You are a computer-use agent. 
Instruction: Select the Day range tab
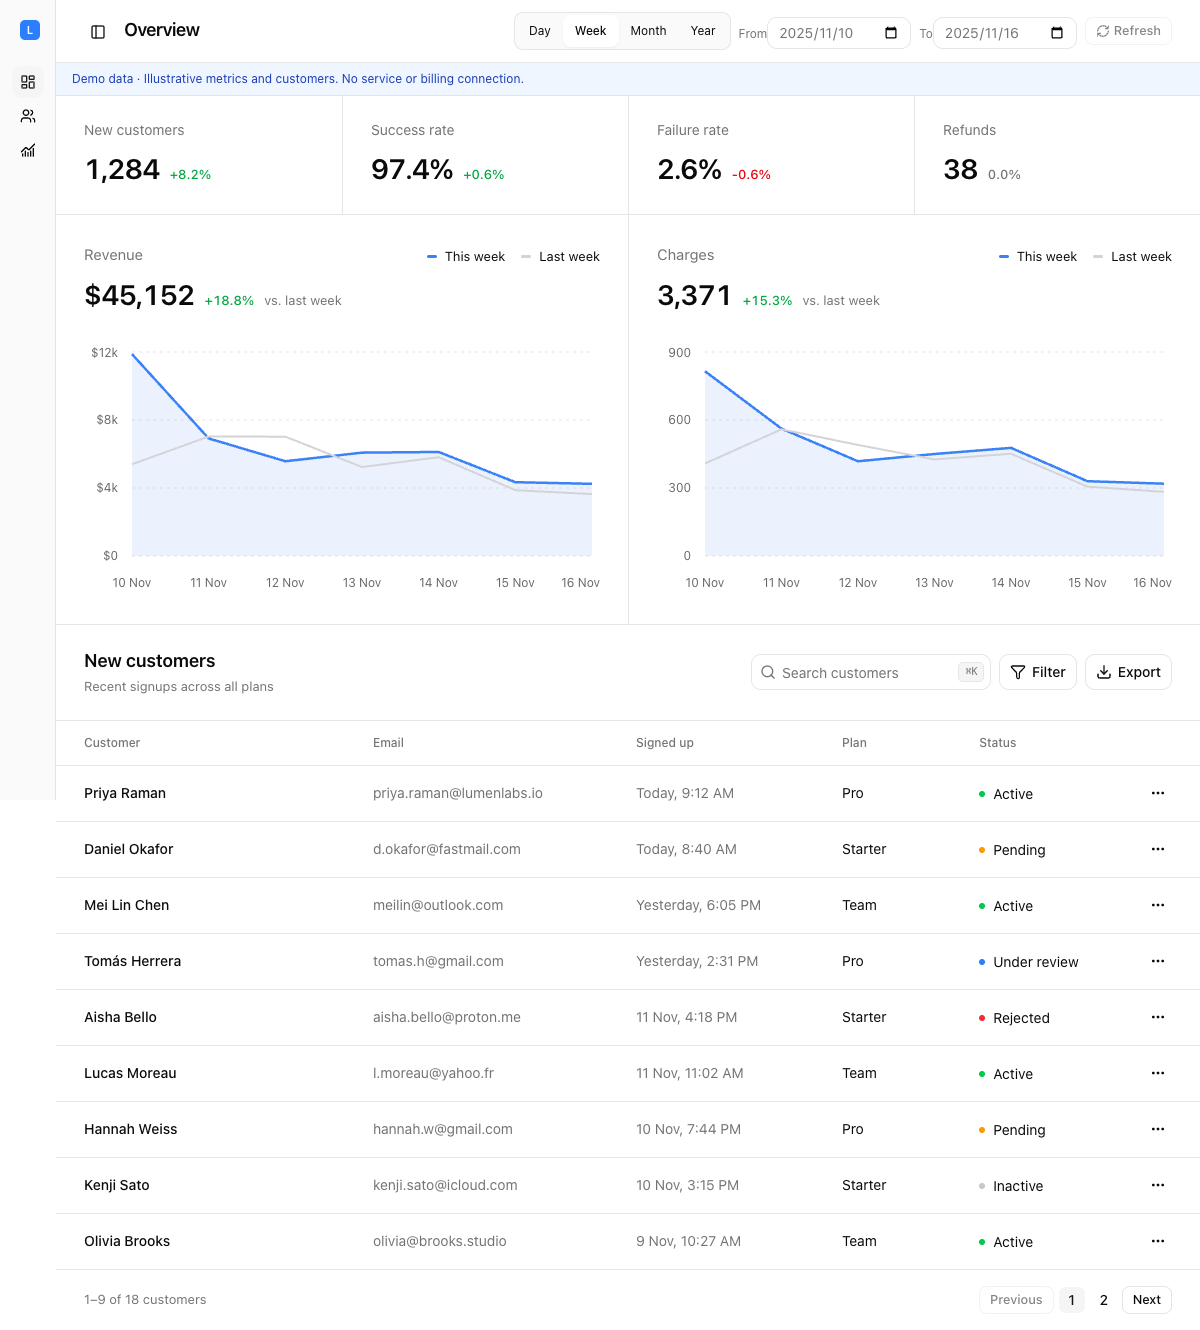pos(540,31)
